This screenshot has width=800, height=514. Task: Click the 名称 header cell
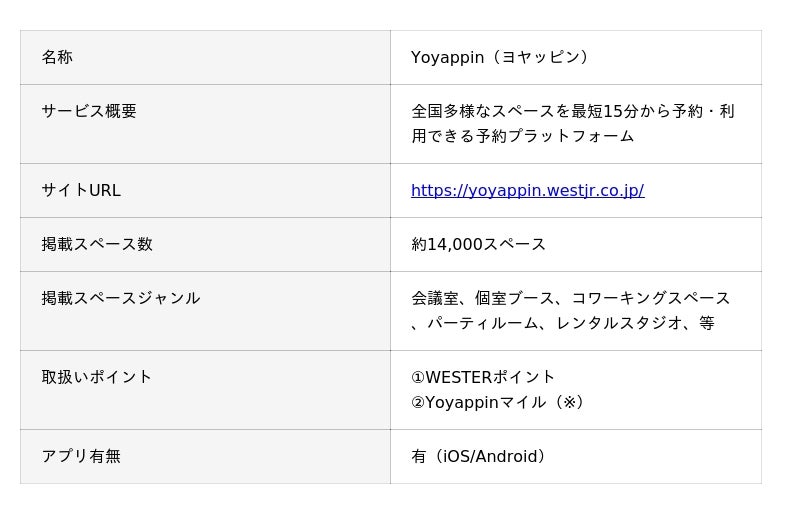click(x=57, y=57)
